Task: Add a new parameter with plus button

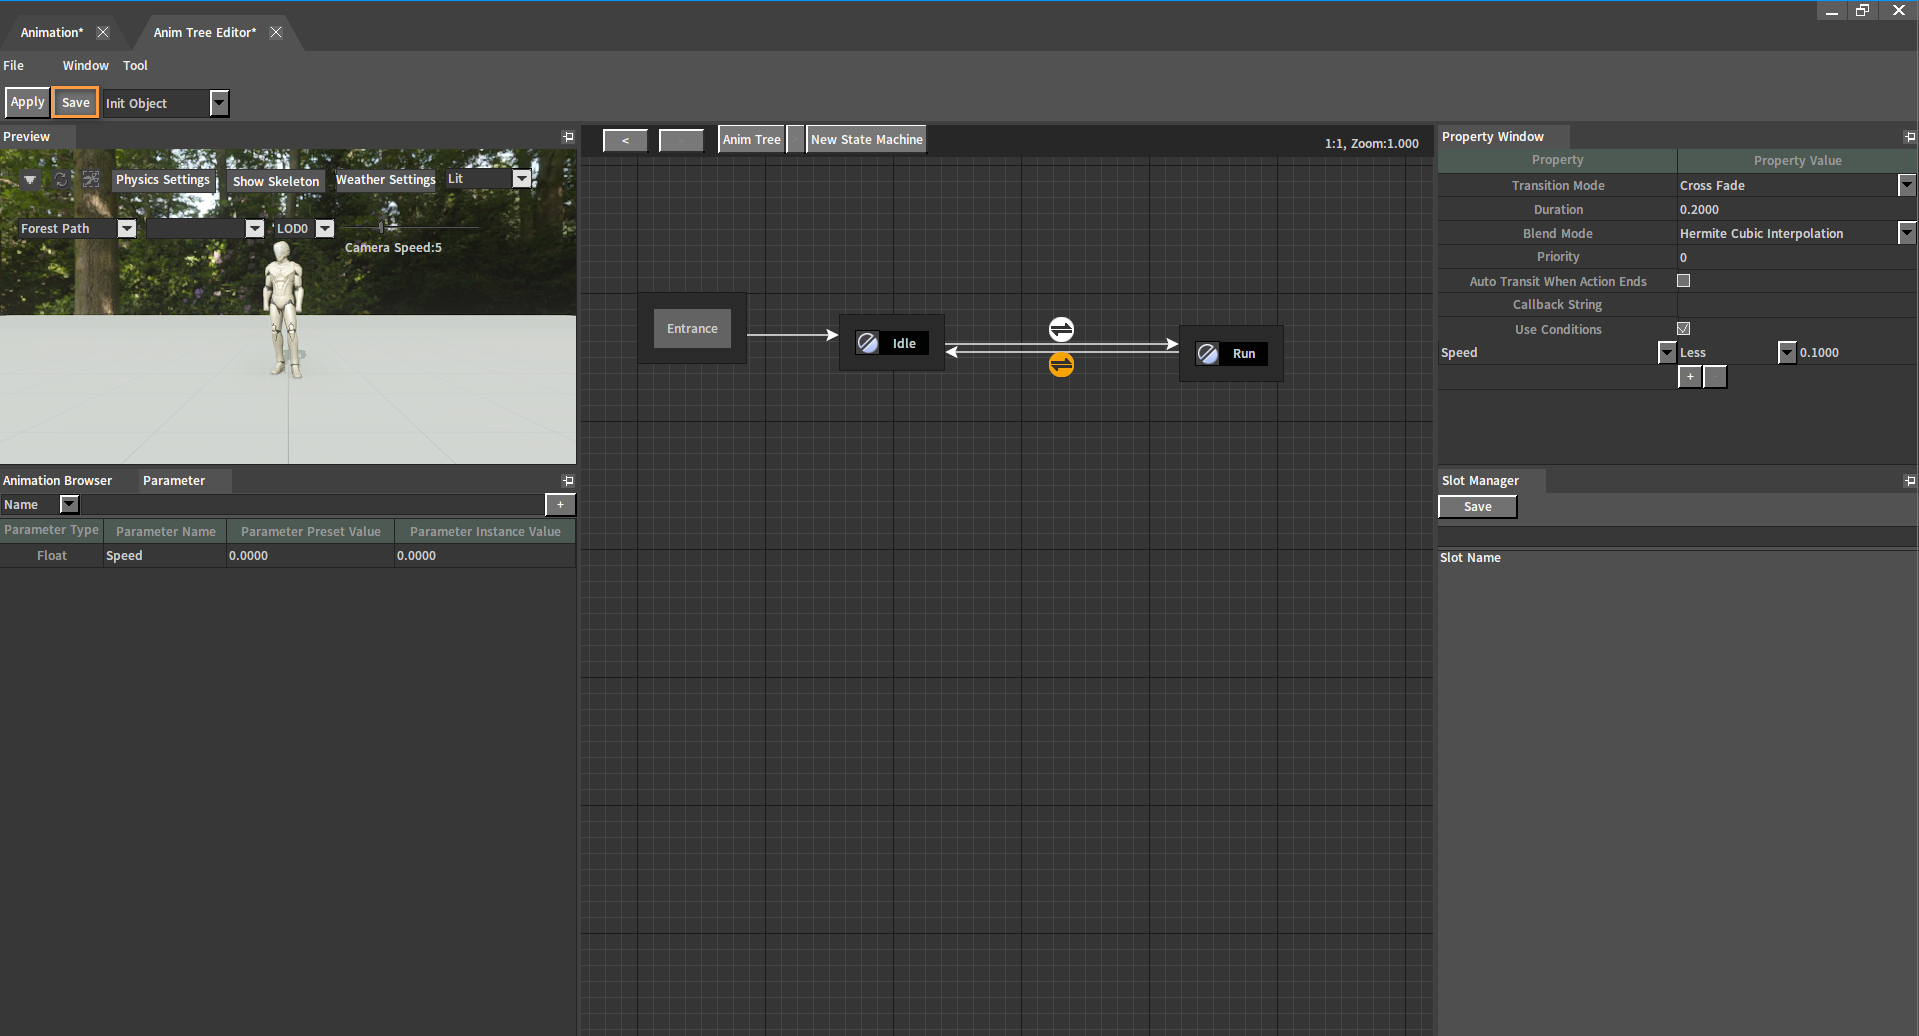Action: [x=560, y=505]
